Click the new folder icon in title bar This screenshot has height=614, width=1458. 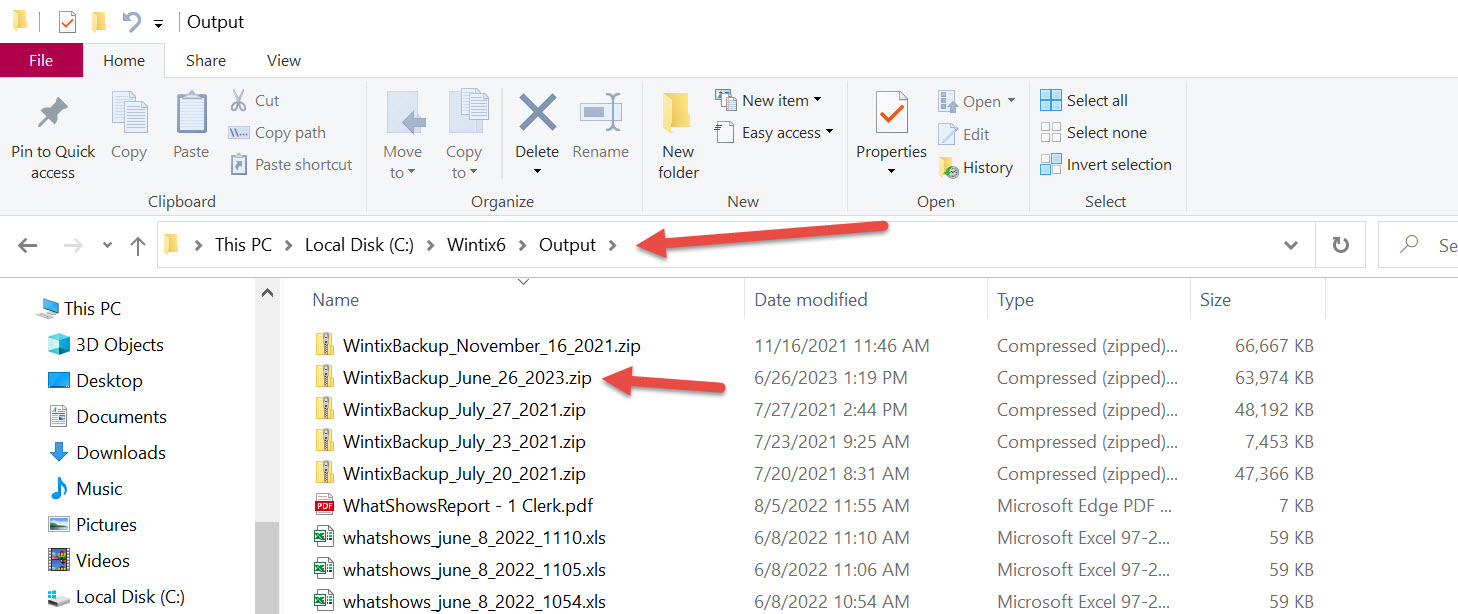(98, 21)
